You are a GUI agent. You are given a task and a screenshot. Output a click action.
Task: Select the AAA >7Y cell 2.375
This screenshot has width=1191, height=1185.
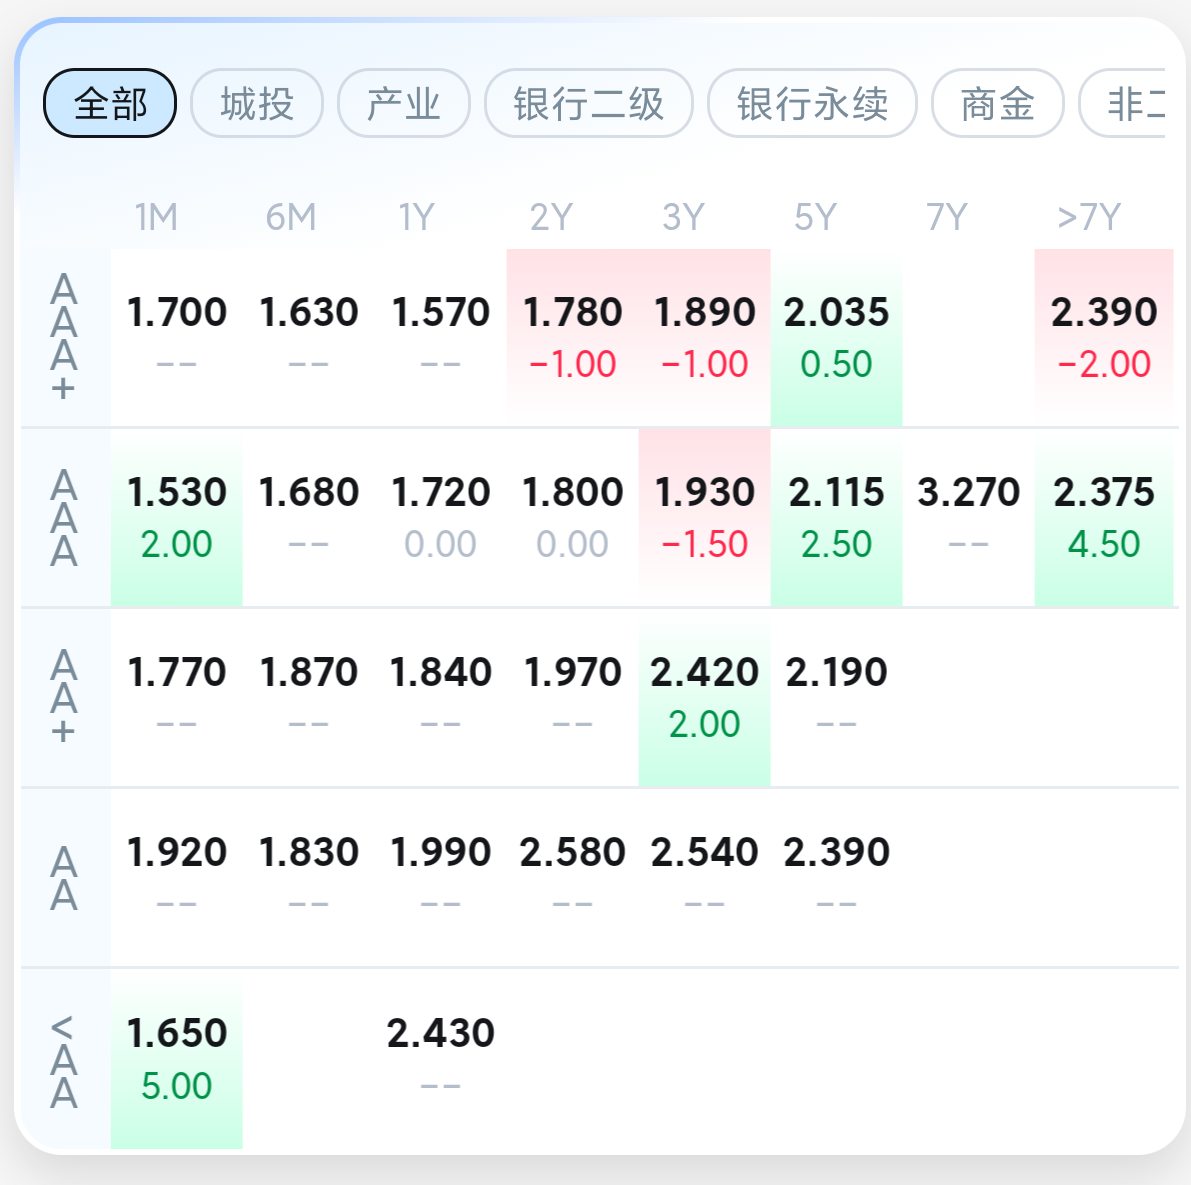tap(1103, 516)
